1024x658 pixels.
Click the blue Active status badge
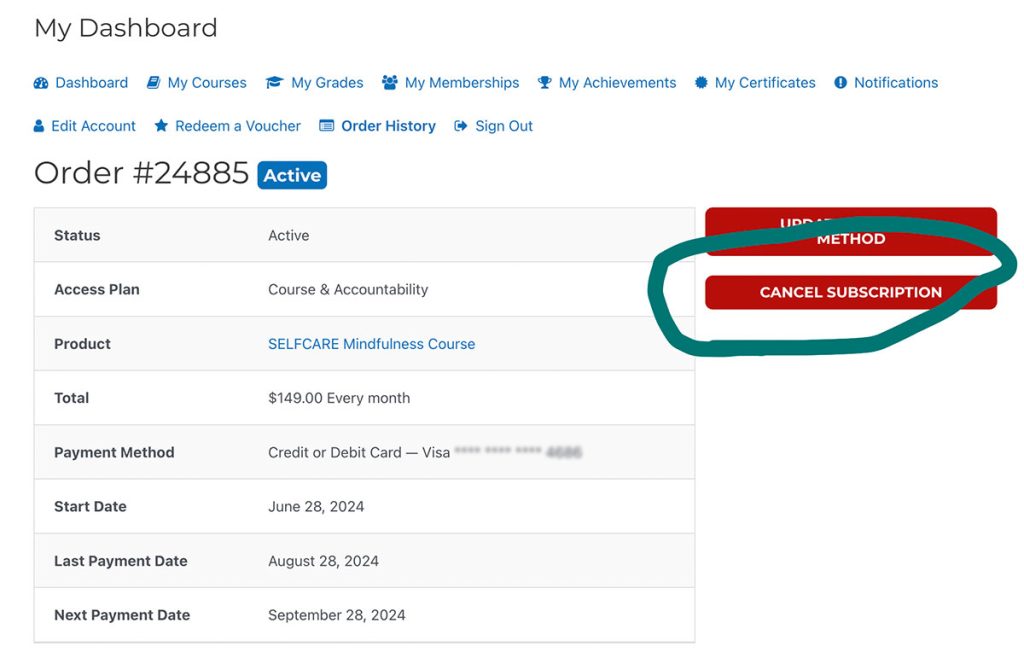click(x=292, y=175)
